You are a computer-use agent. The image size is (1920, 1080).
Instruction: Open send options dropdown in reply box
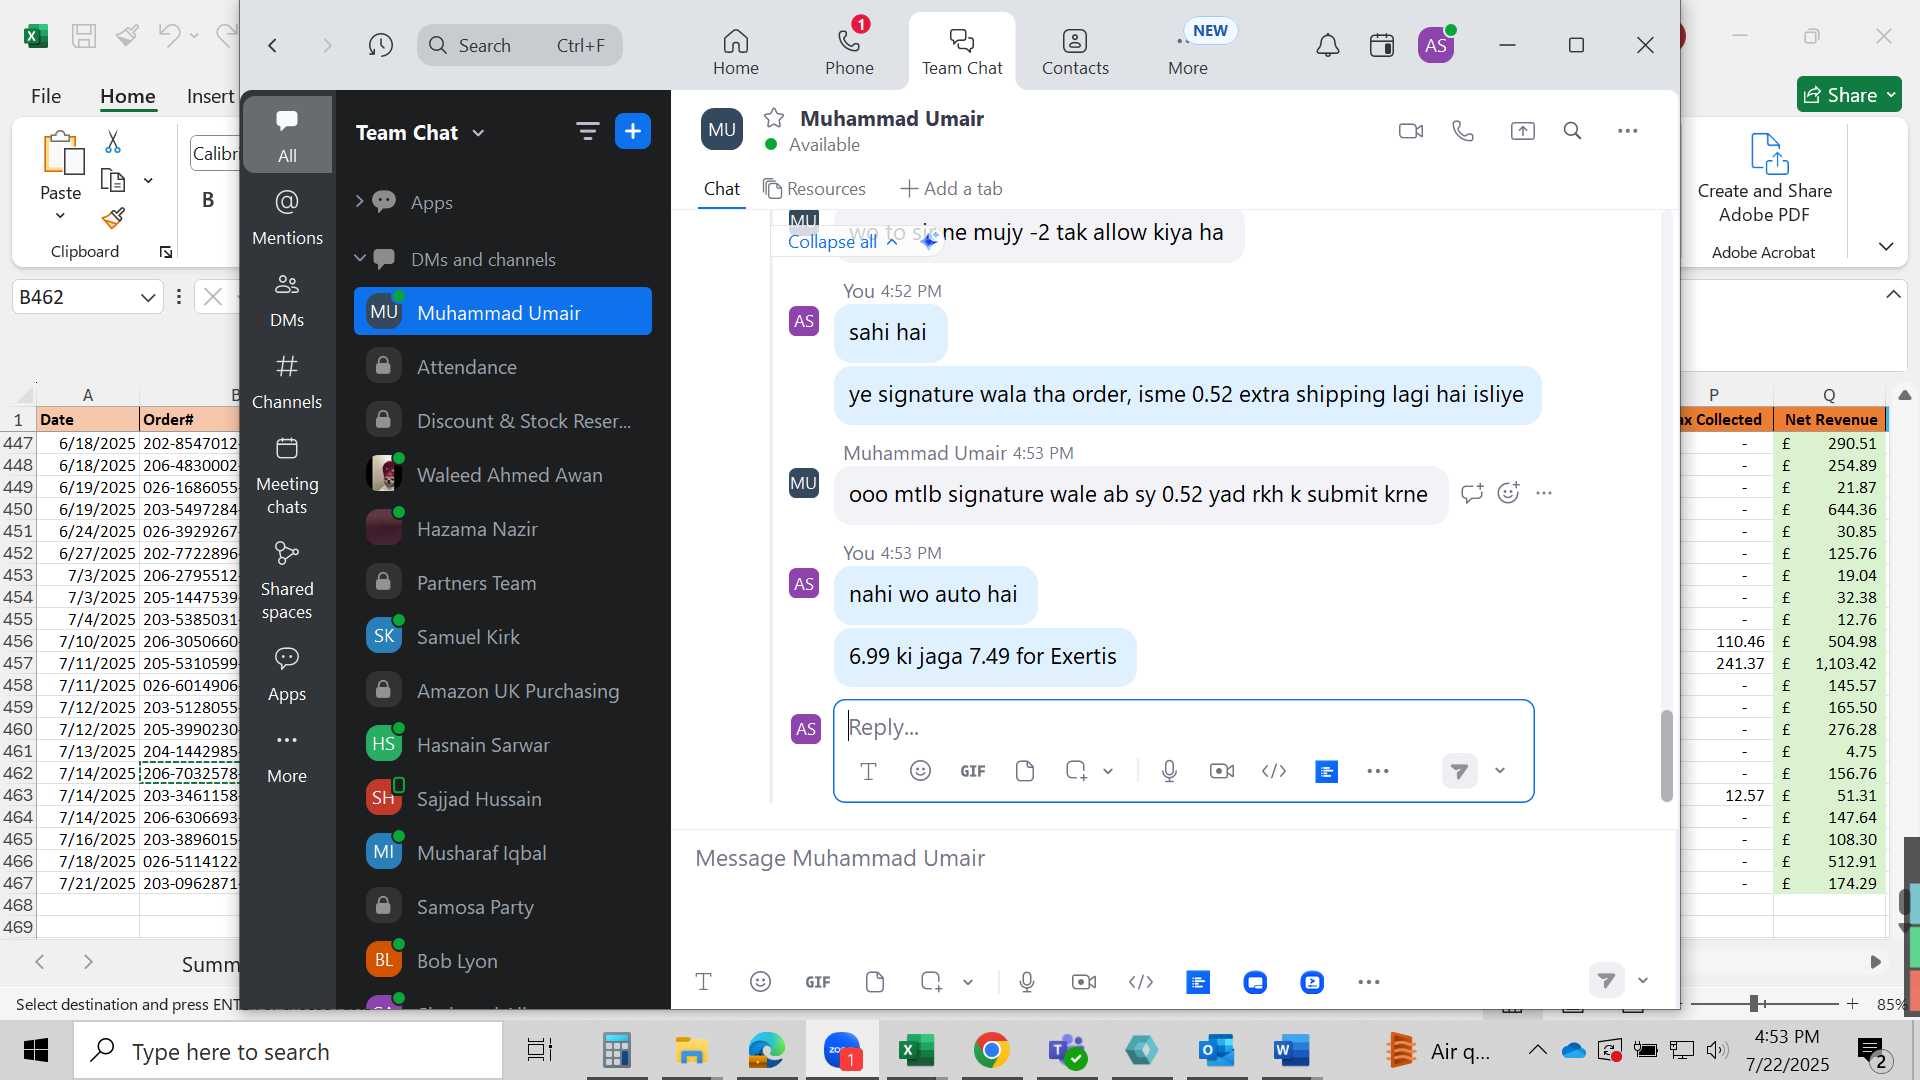(x=1500, y=771)
